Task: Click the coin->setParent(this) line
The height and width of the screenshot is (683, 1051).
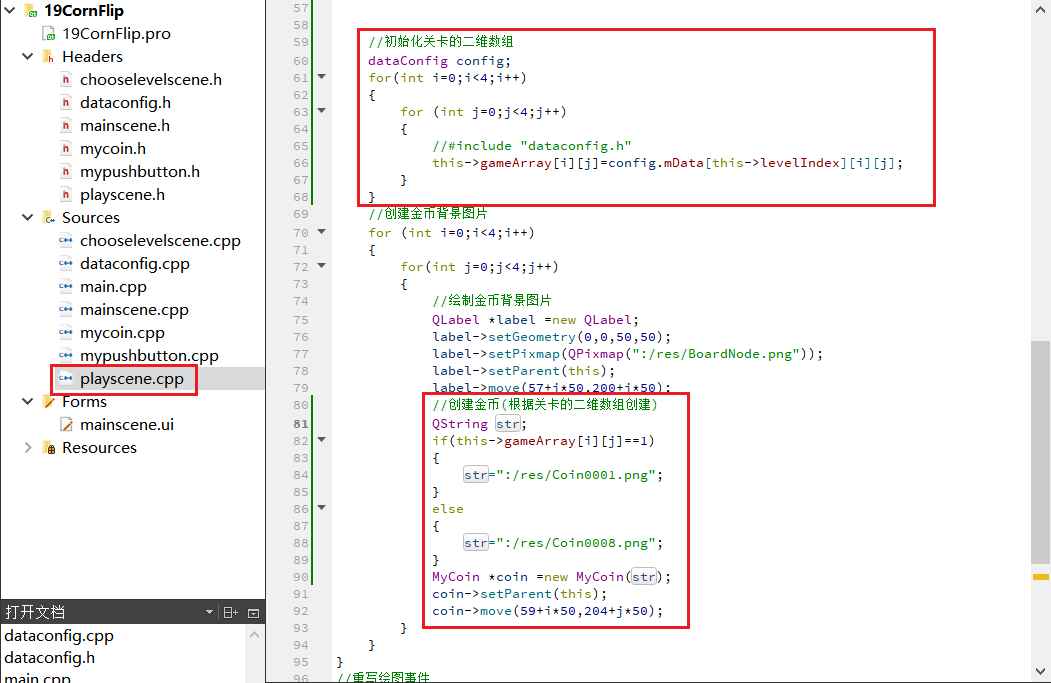Action: point(519,594)
